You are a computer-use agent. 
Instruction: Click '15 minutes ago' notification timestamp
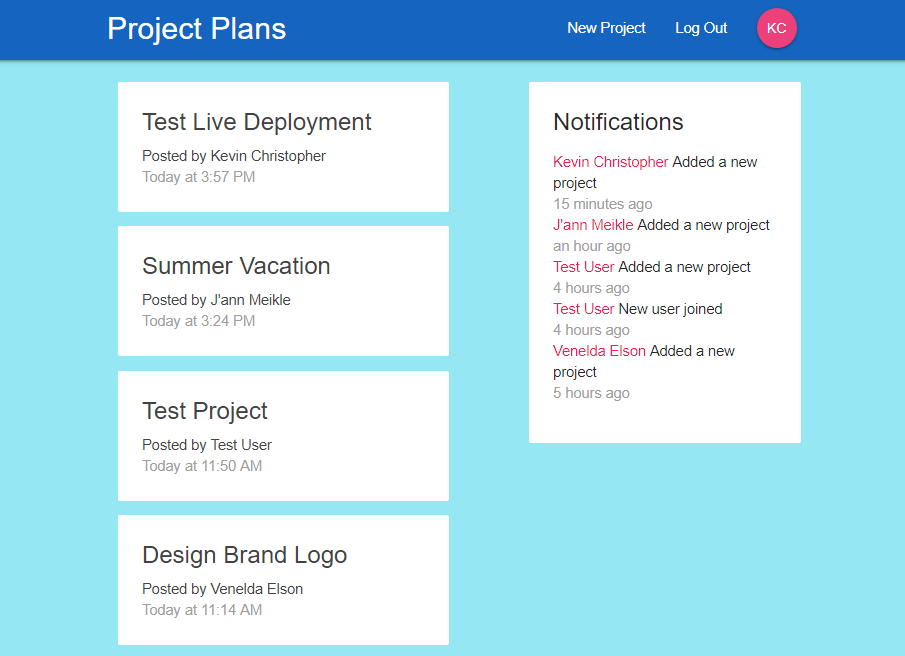click(x=602, y=204)
